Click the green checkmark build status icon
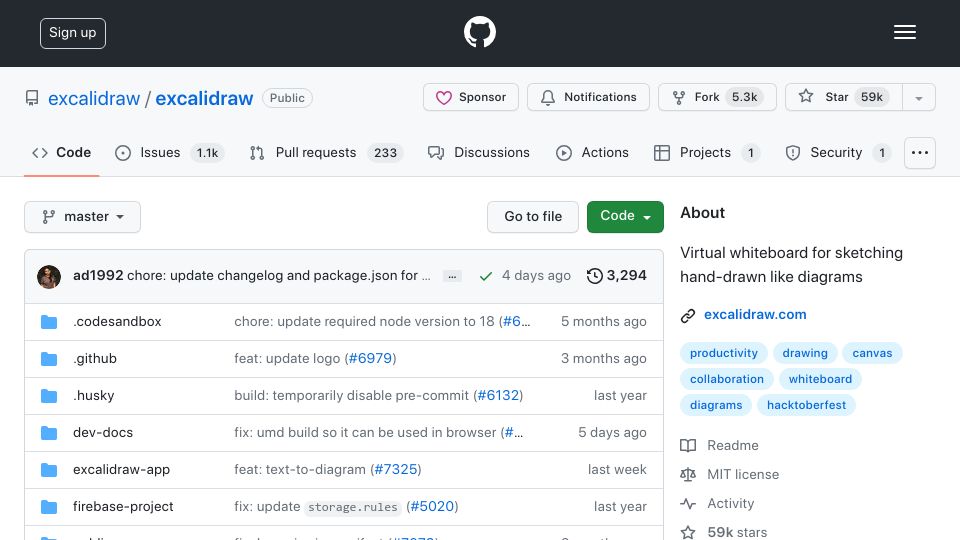 (486, 276)
